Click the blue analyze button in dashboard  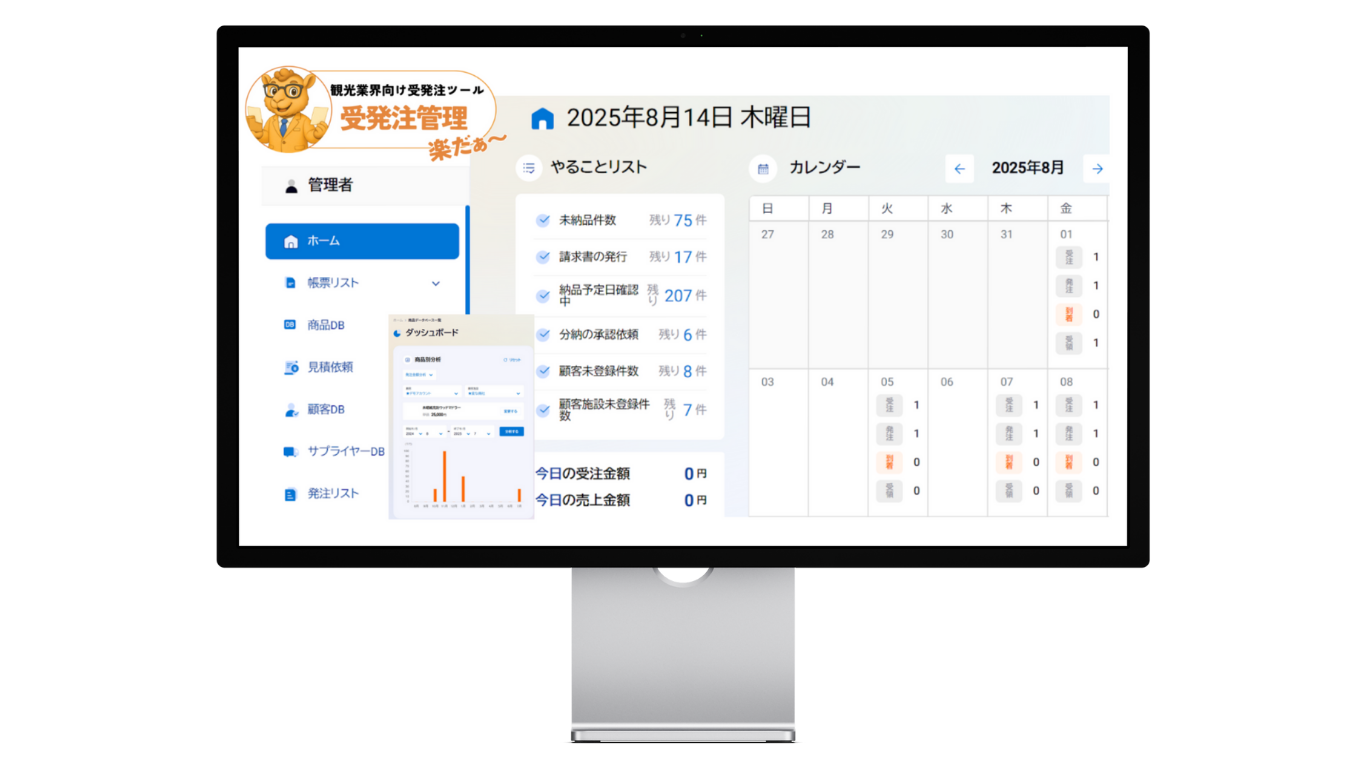(511, 431)
